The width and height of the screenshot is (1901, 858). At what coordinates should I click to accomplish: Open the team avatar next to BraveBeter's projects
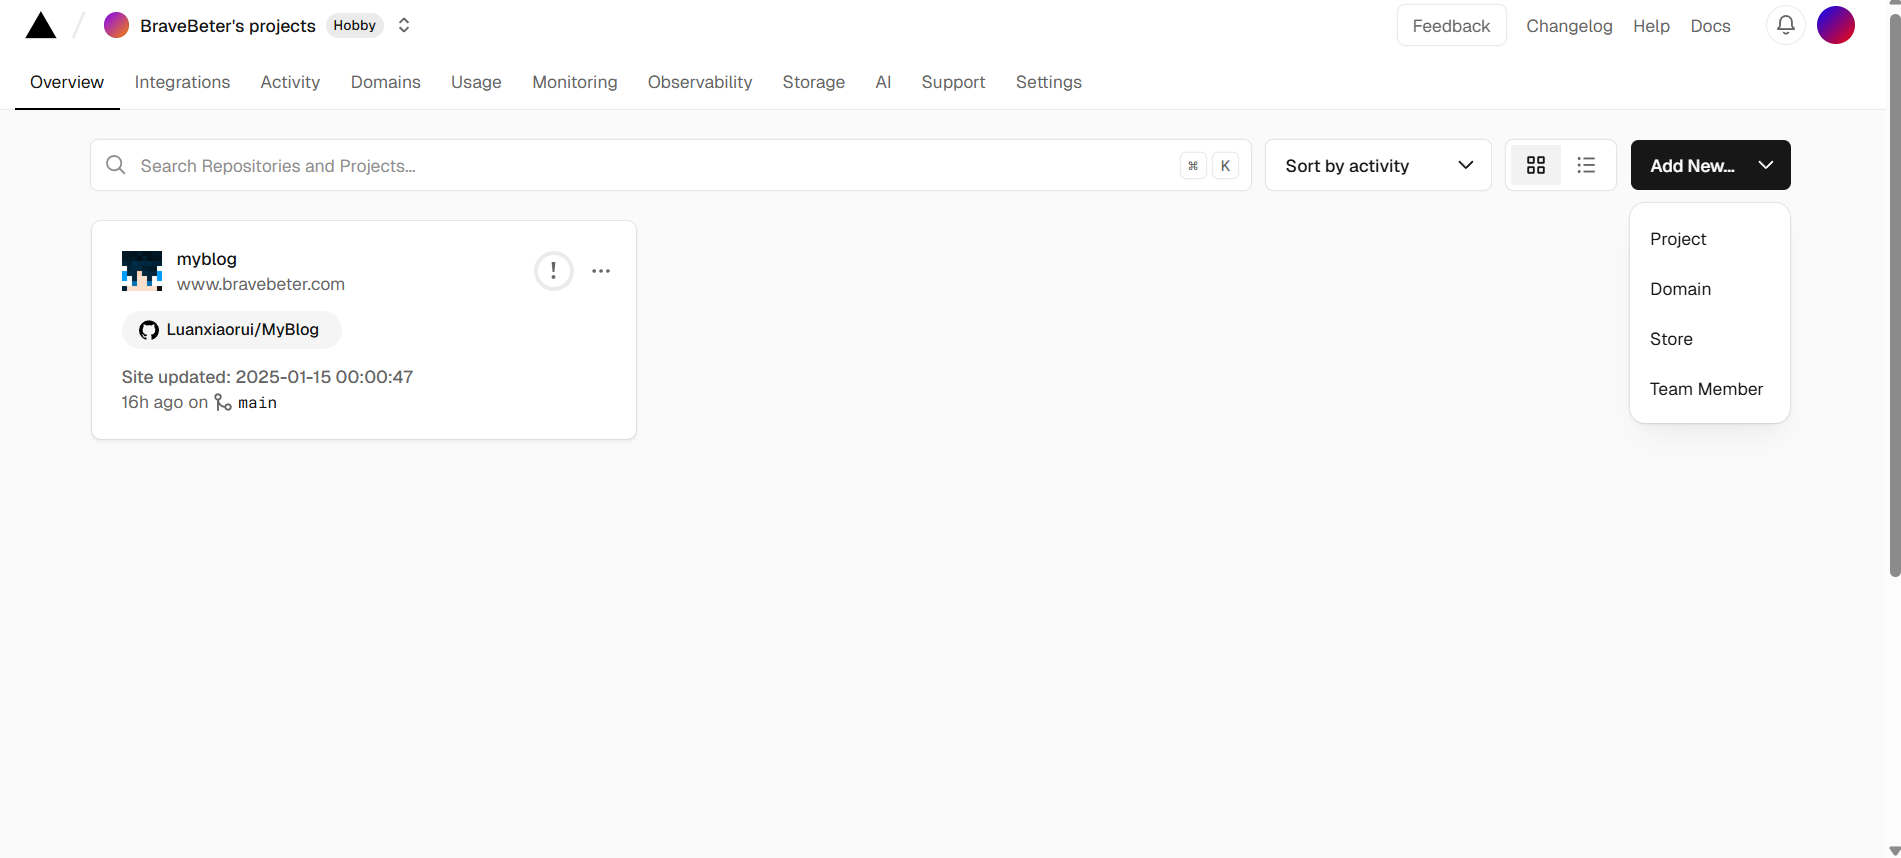pyautogui.click(x=116, y=25)
